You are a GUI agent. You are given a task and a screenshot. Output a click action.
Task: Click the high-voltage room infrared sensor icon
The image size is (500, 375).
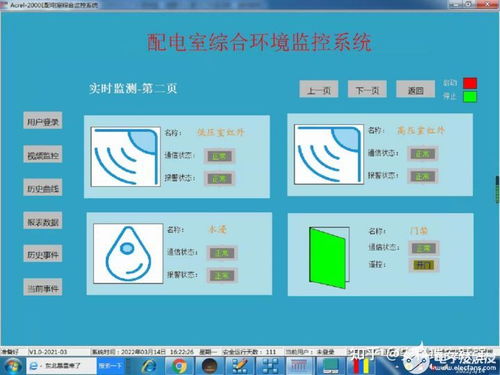tap(329, 154)
